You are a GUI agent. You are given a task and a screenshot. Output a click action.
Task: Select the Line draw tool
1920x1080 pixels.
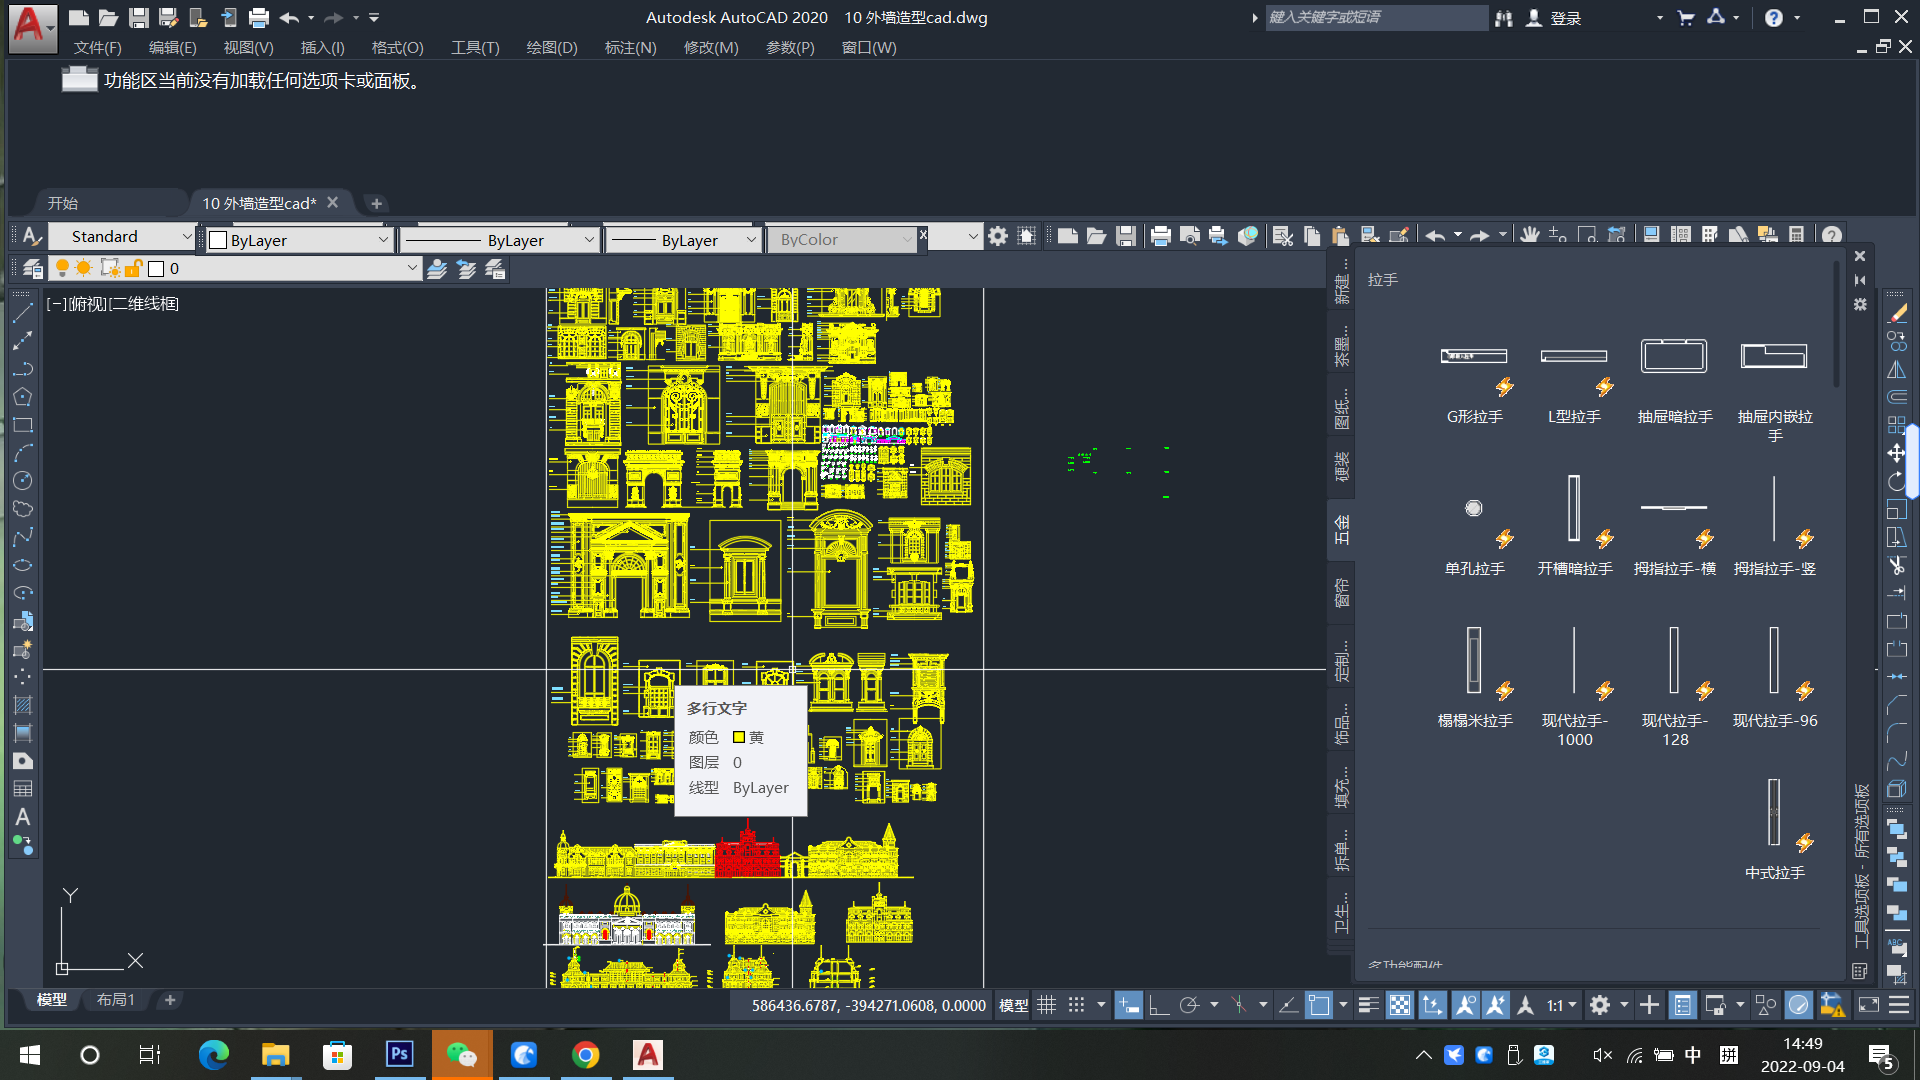22,314
